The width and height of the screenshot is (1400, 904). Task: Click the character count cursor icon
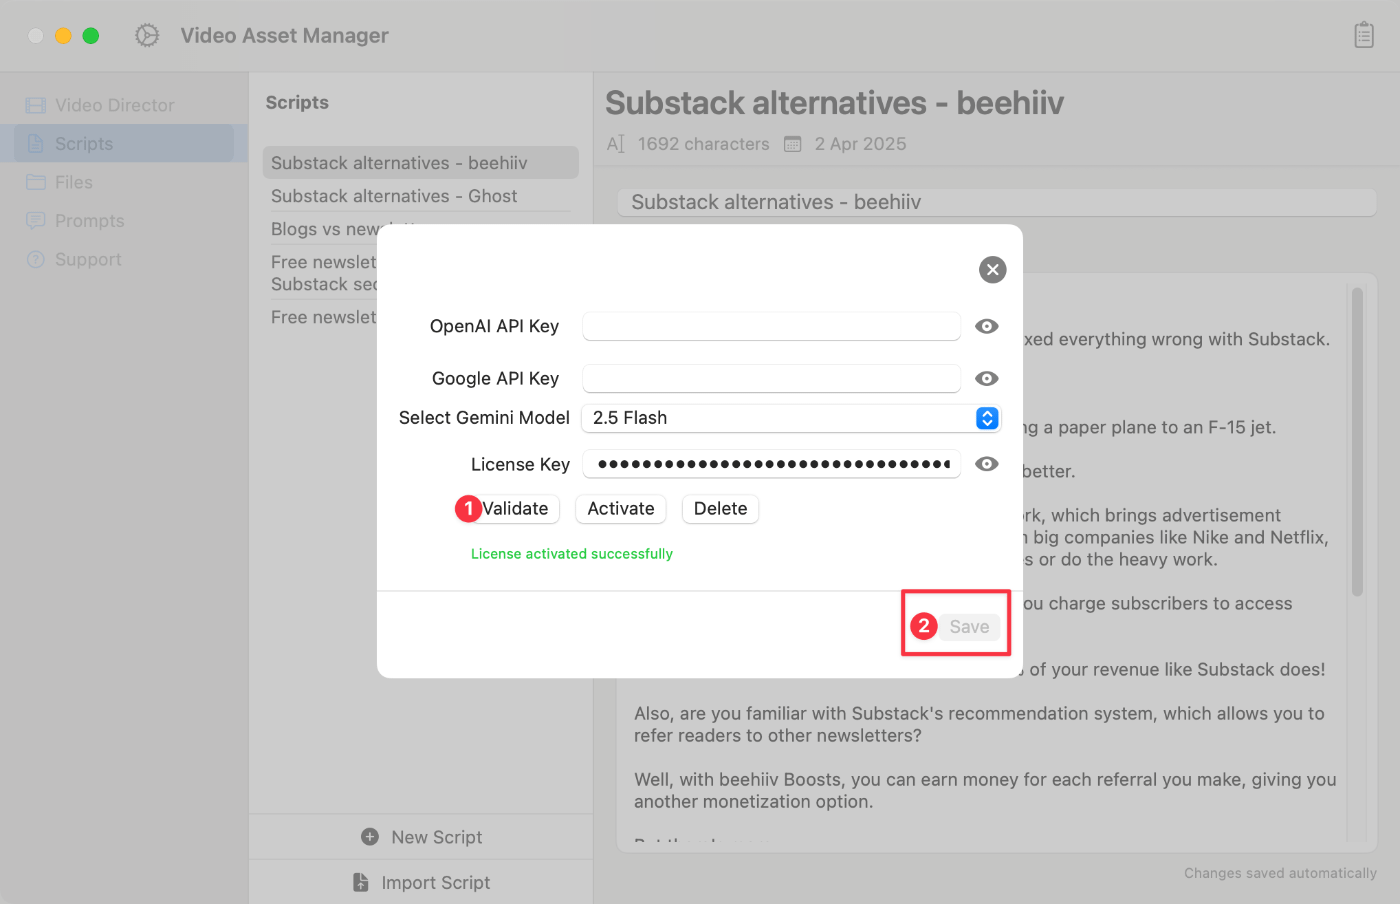tap(616, 143)
